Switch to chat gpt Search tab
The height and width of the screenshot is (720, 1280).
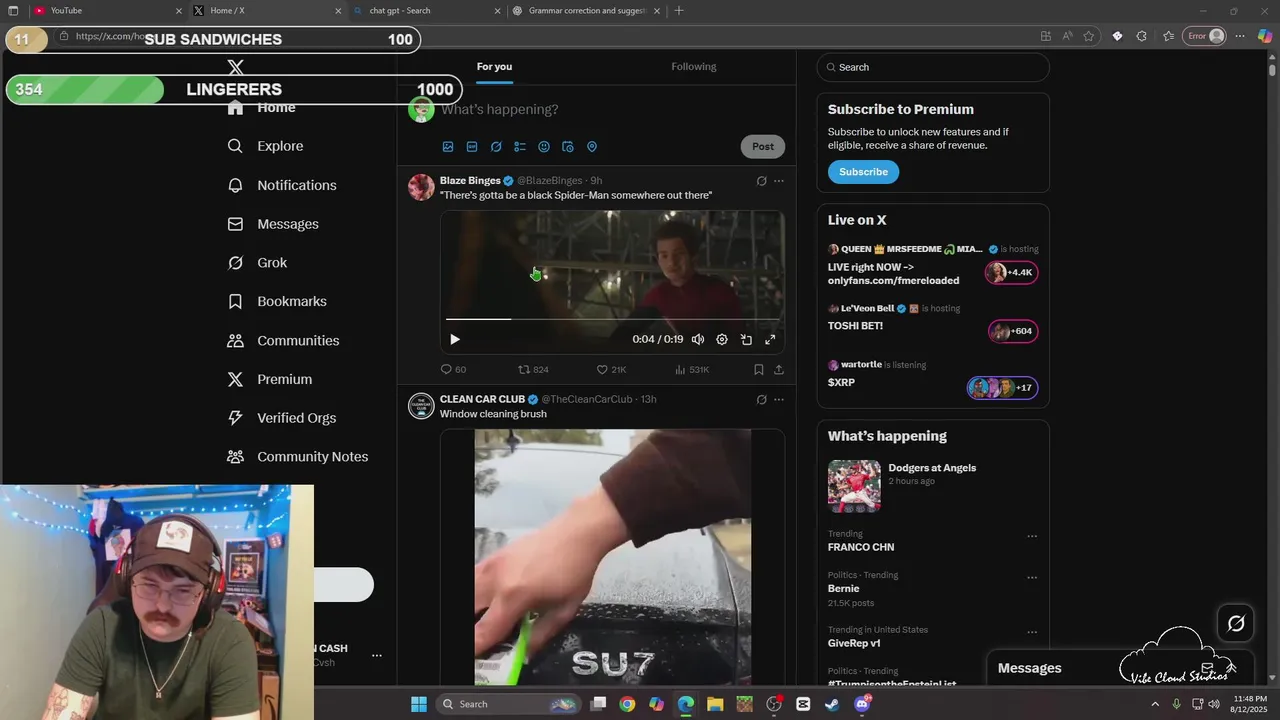pyautogui.click(x=426, y=11)
